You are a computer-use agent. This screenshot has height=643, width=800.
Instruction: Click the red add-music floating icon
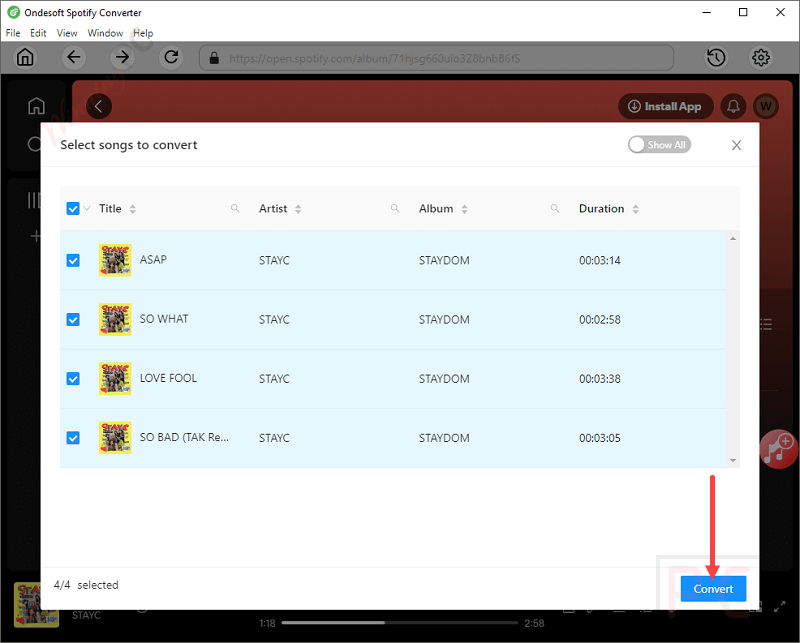coord(779,448)
